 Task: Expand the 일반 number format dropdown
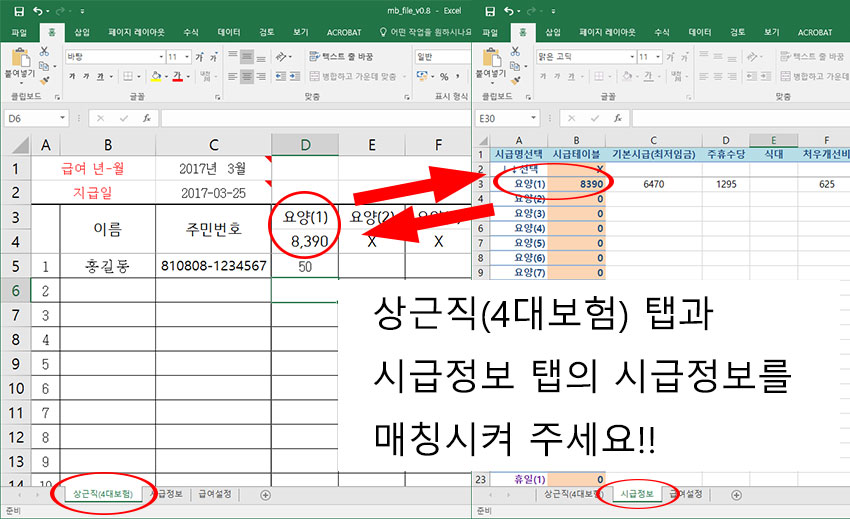coord(463,57)
